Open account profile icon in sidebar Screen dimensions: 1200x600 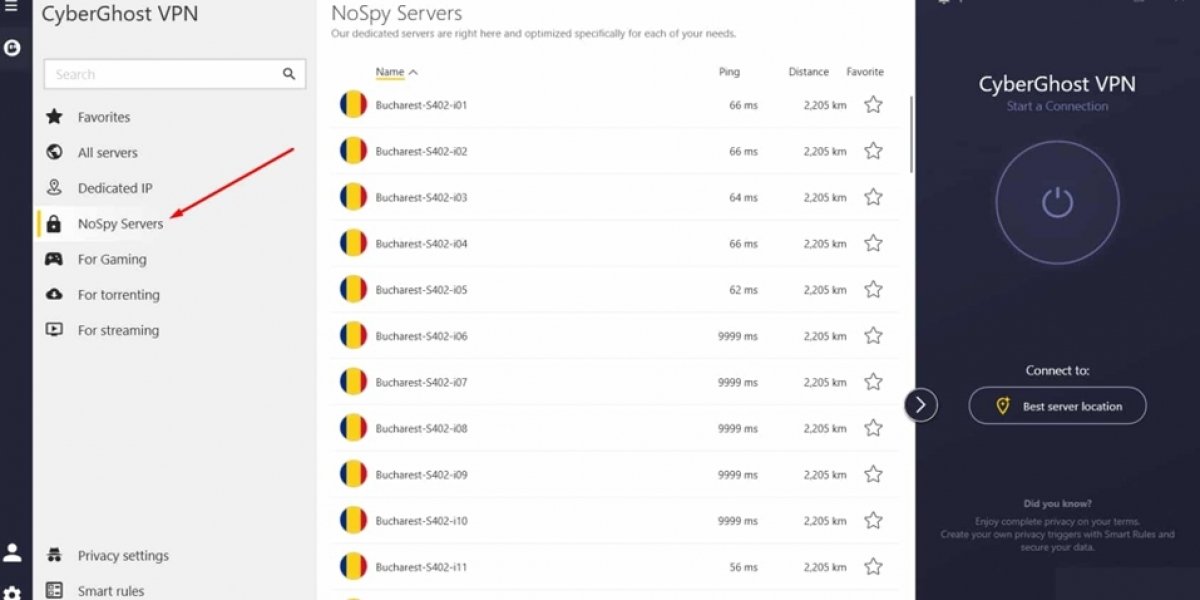coord(12,552)
